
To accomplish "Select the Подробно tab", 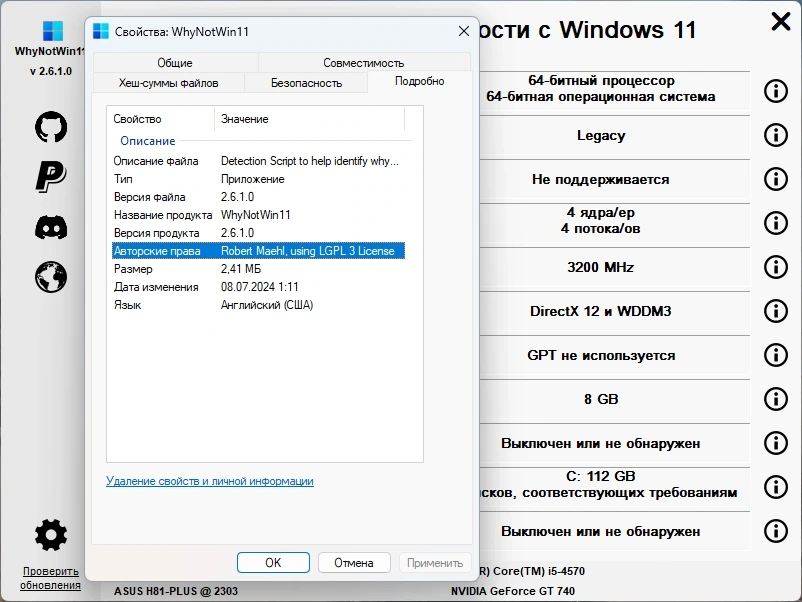I will point(419,81).
